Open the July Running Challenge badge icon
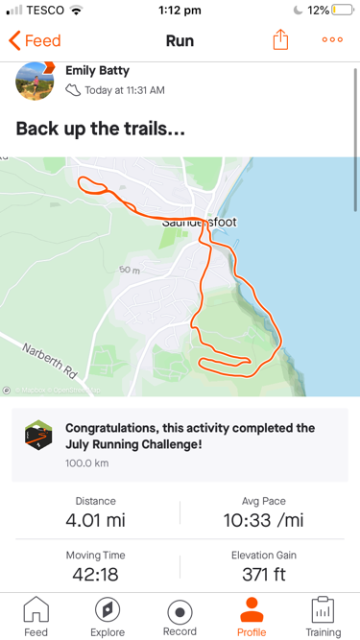The height and width of the screenshot is (640, 360). [38, 435]
